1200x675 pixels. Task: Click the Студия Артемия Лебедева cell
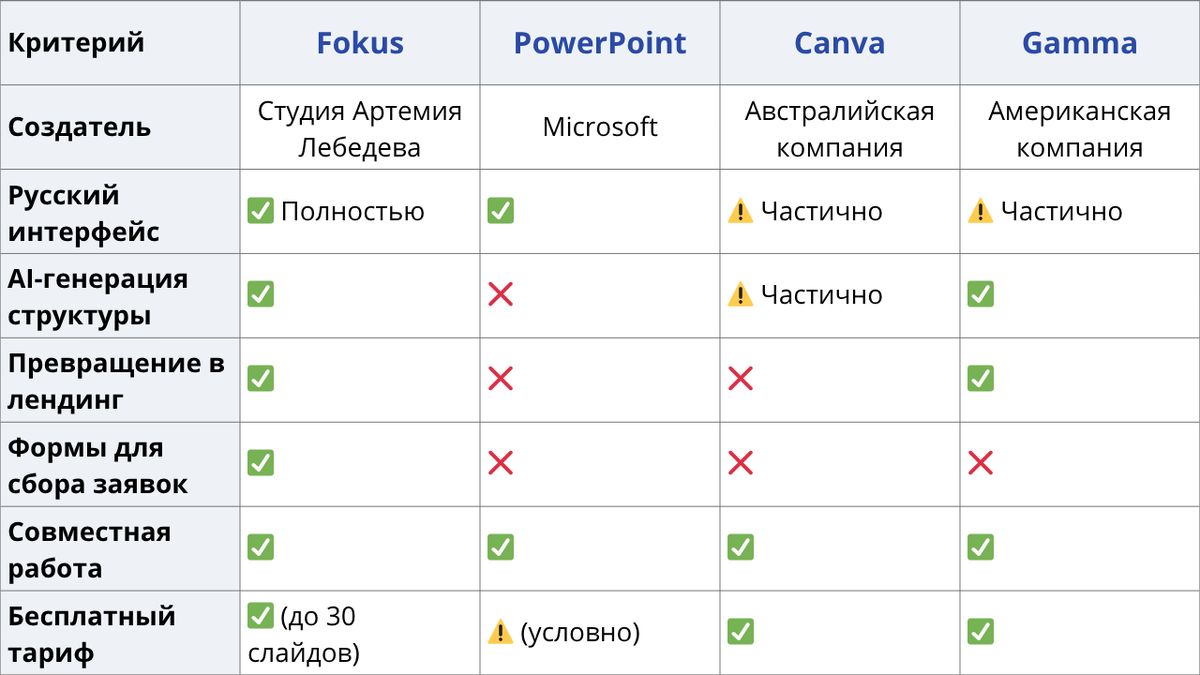coord(360,128)
